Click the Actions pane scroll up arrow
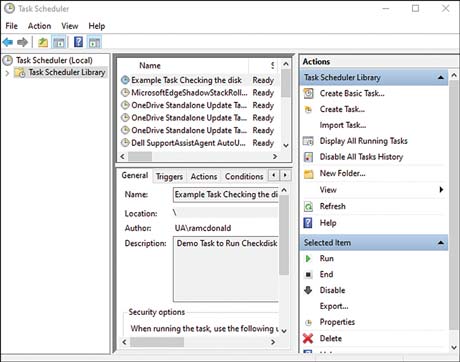The image size is (460, 362). pyautogui.click(x=454, y=76)
